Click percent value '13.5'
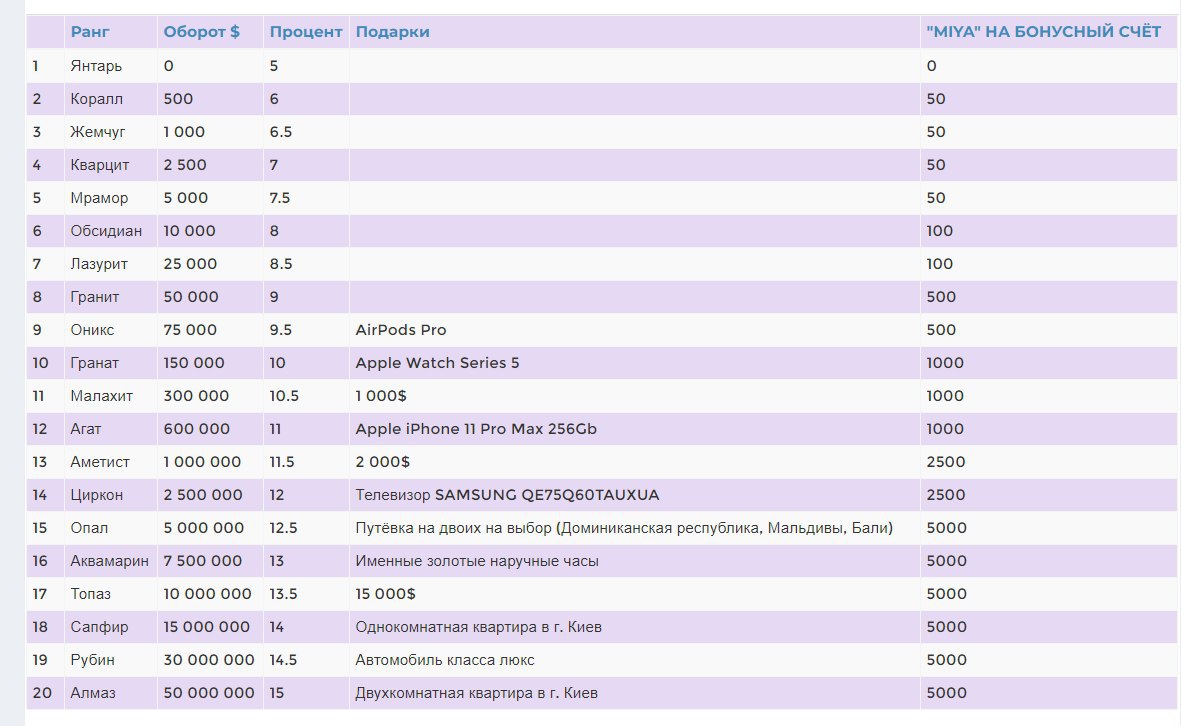The width and height of the screenshot is (1181, 726). (283, 594)
